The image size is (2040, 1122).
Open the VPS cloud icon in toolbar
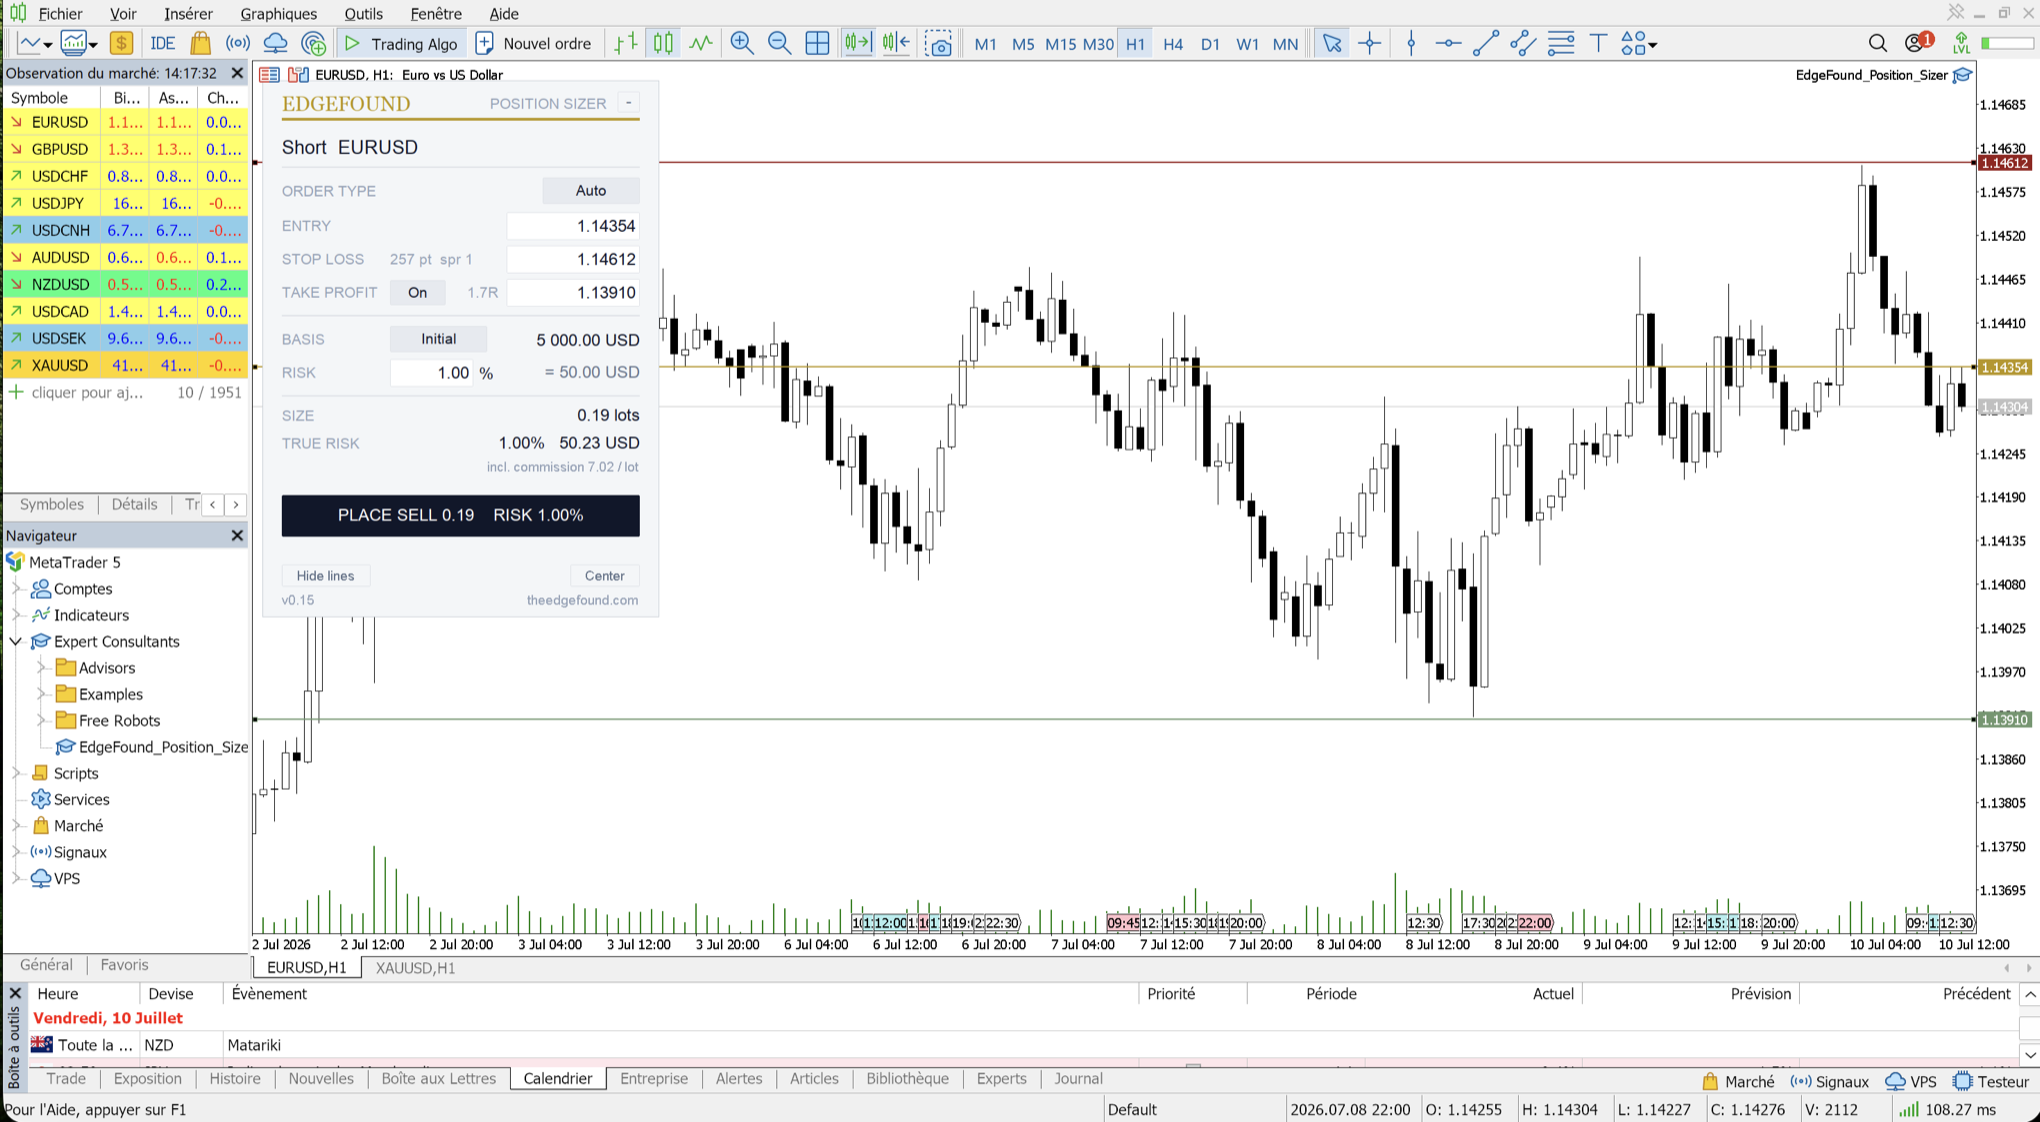point(275,43)
